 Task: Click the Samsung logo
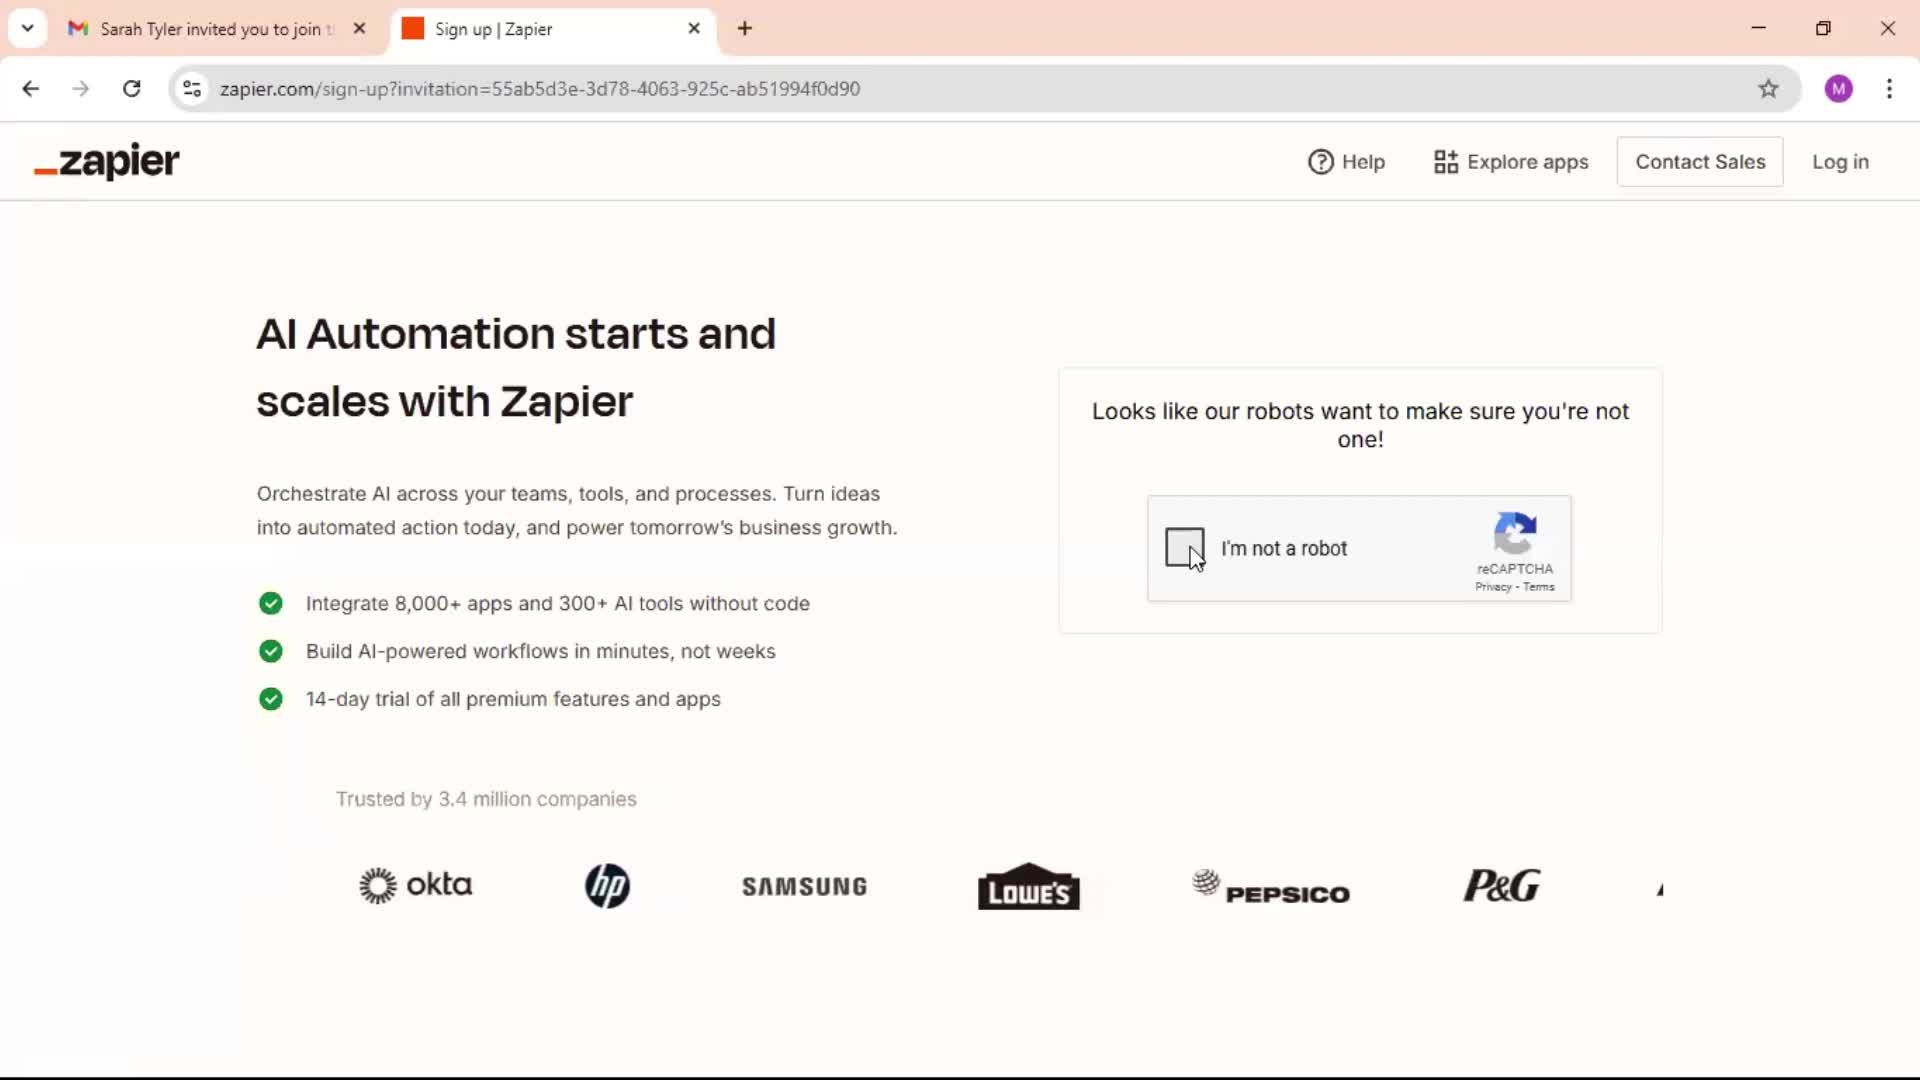coord(804,887)
